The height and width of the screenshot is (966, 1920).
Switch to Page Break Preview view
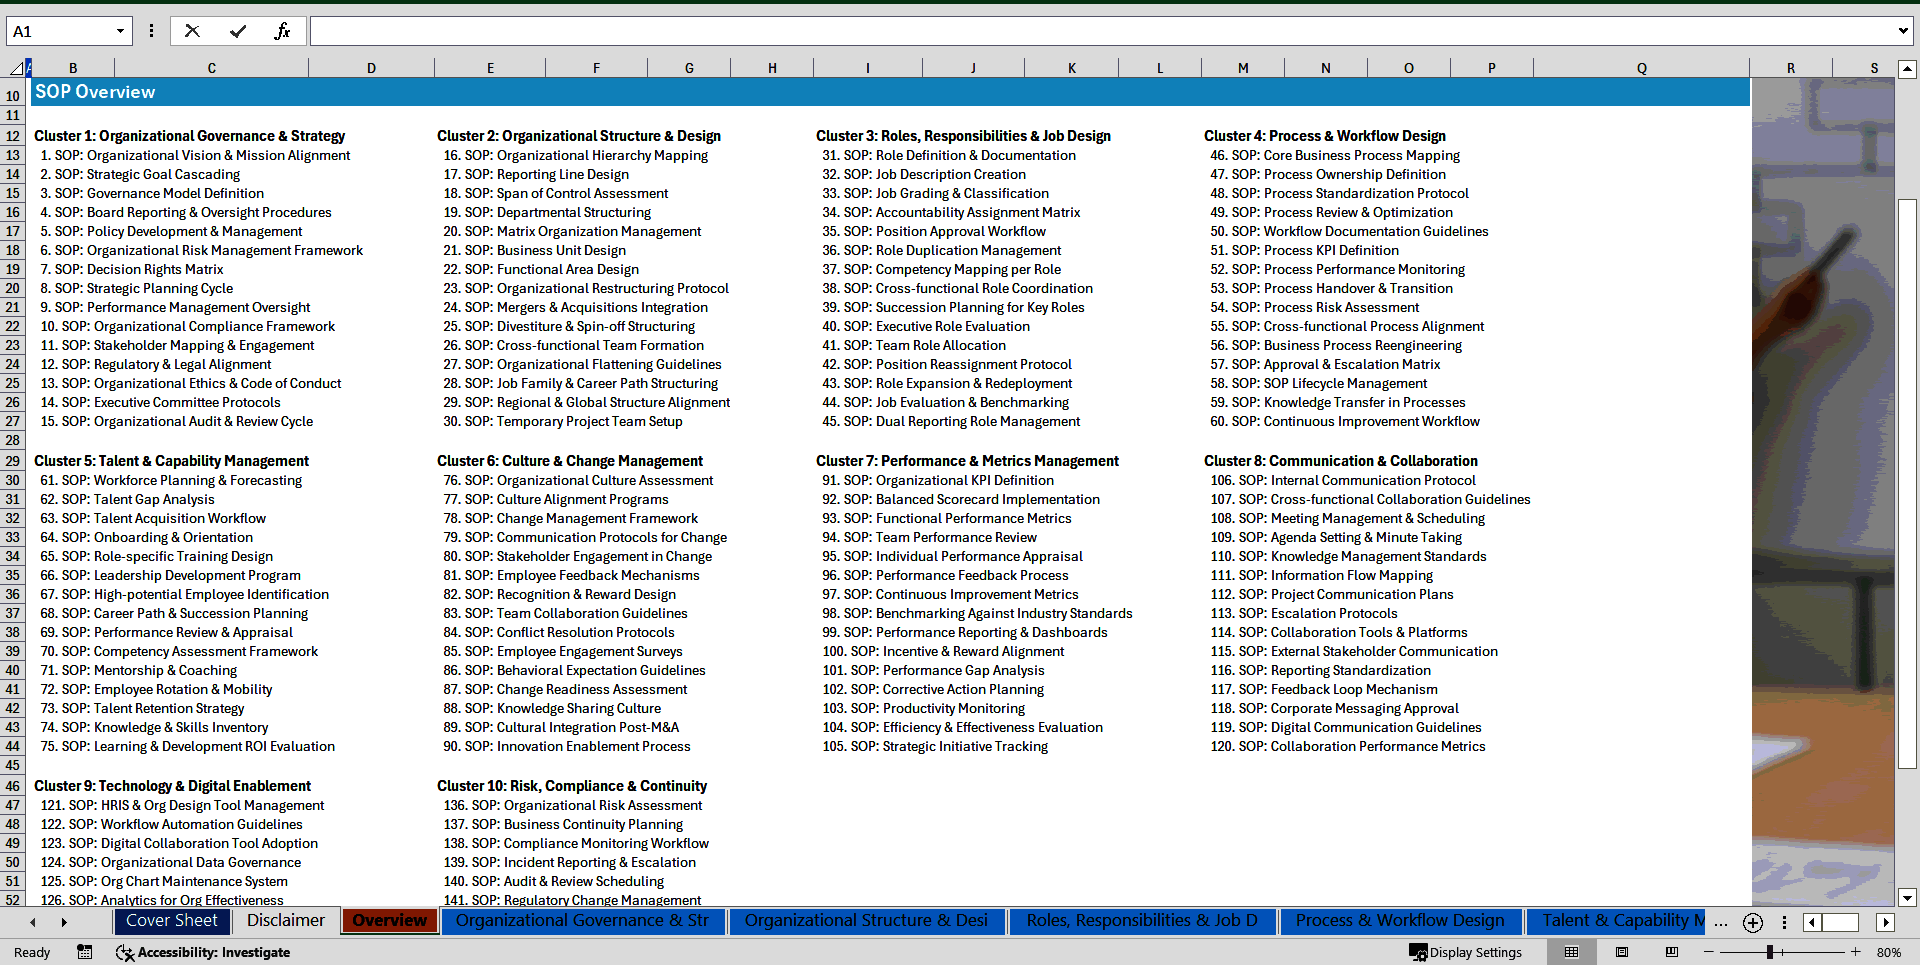[1672, 952]
